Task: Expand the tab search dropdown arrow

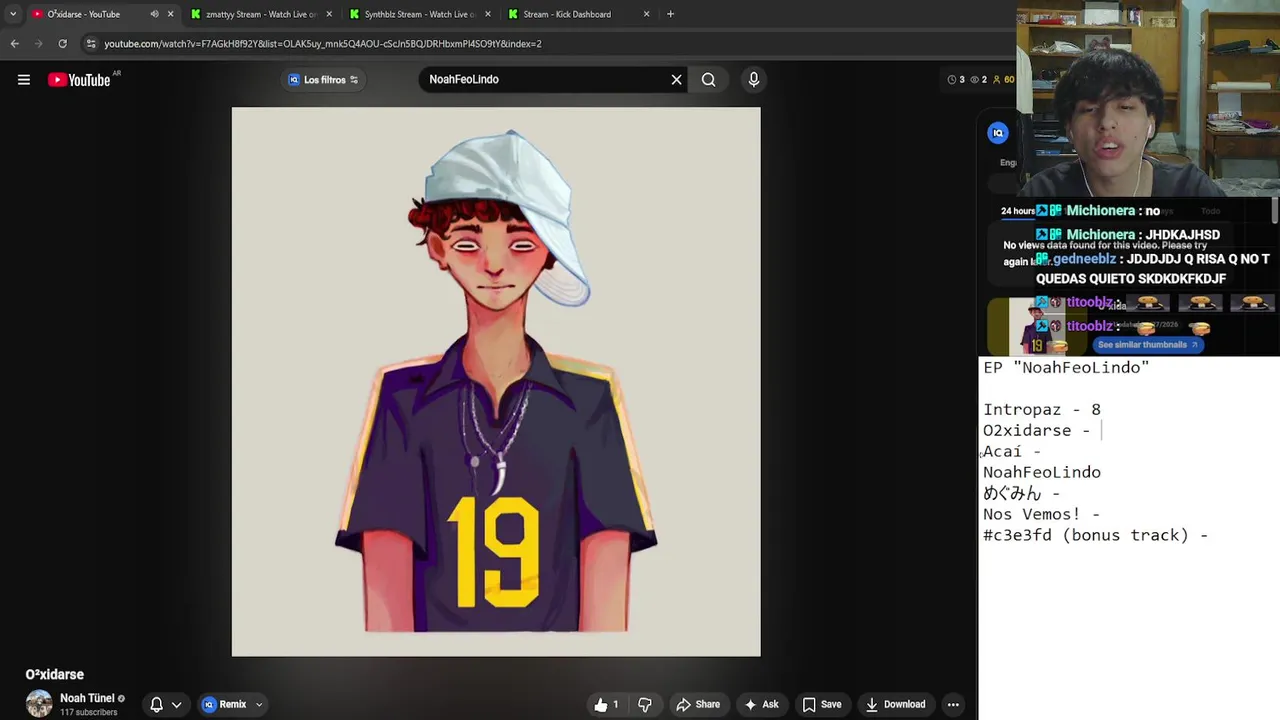Action: coord(12,14)
